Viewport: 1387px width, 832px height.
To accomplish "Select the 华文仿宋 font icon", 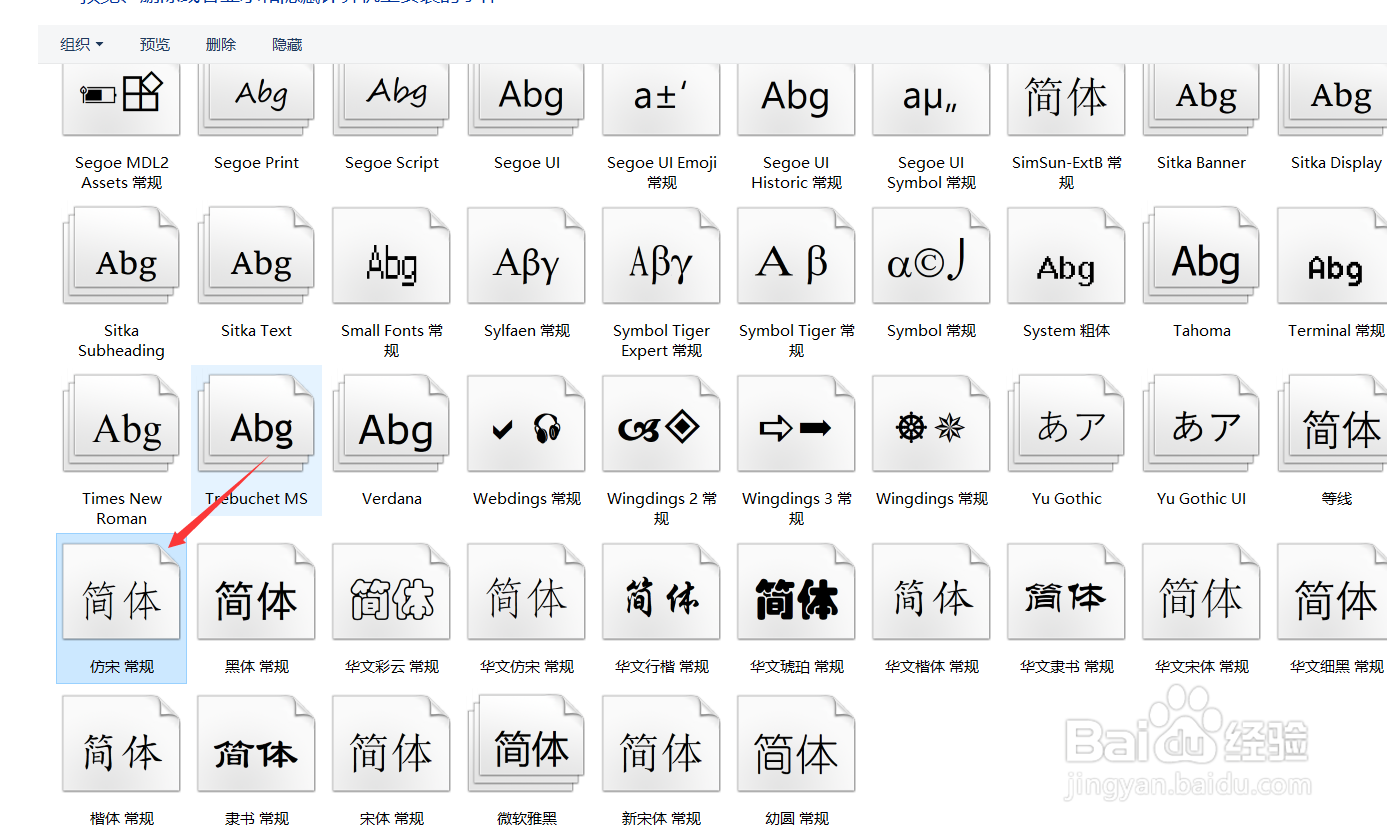I will click(x=526, y=590).
